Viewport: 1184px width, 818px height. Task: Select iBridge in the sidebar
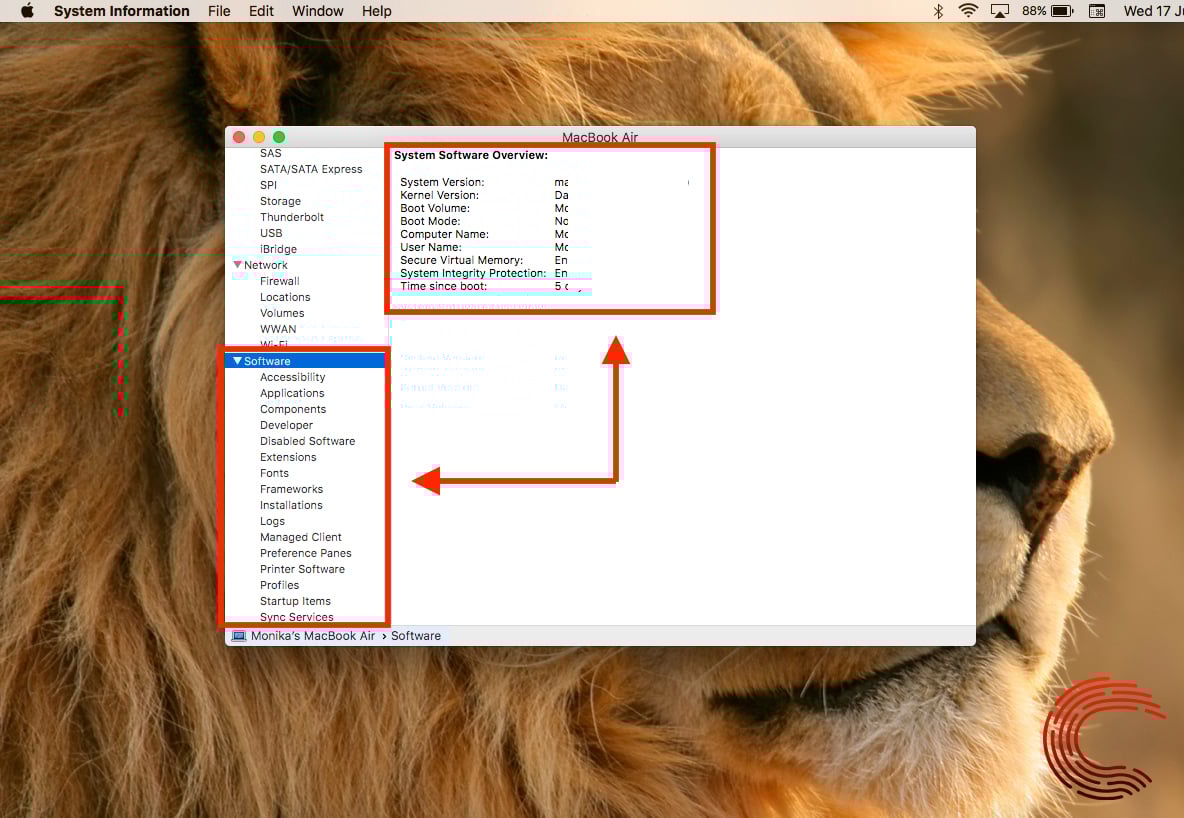(278, 249)
